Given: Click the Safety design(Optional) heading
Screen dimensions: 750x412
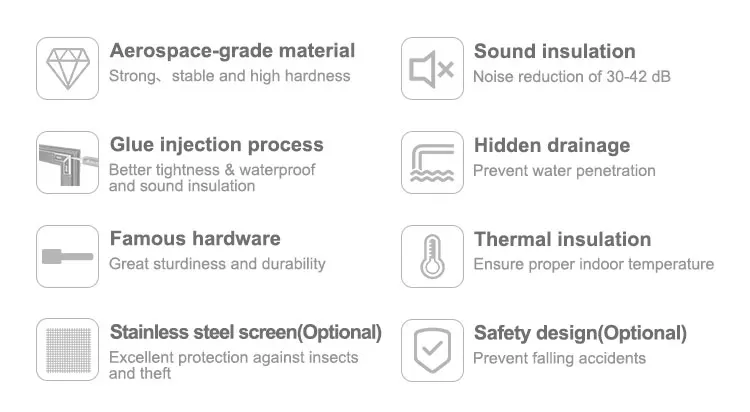Looking at the screenshot, I should tap(580, 333).
